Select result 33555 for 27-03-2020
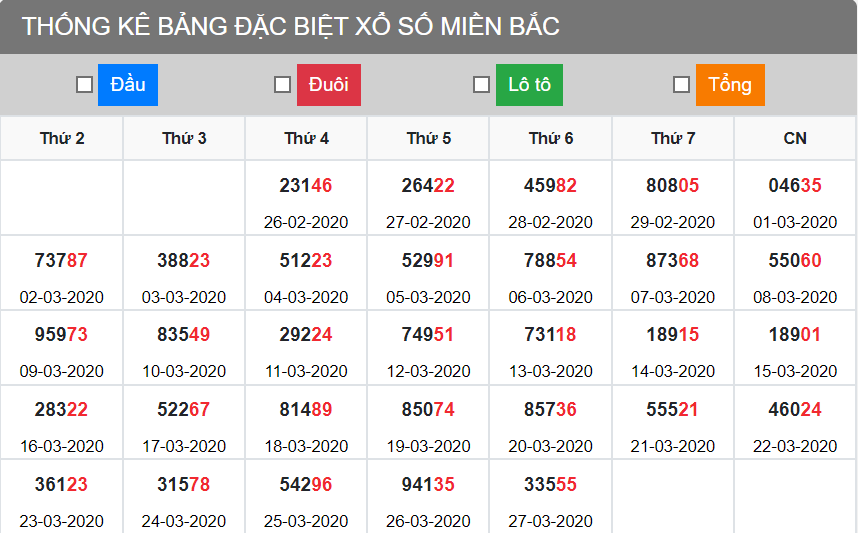 pyautogui.click(x=550, y=484)
